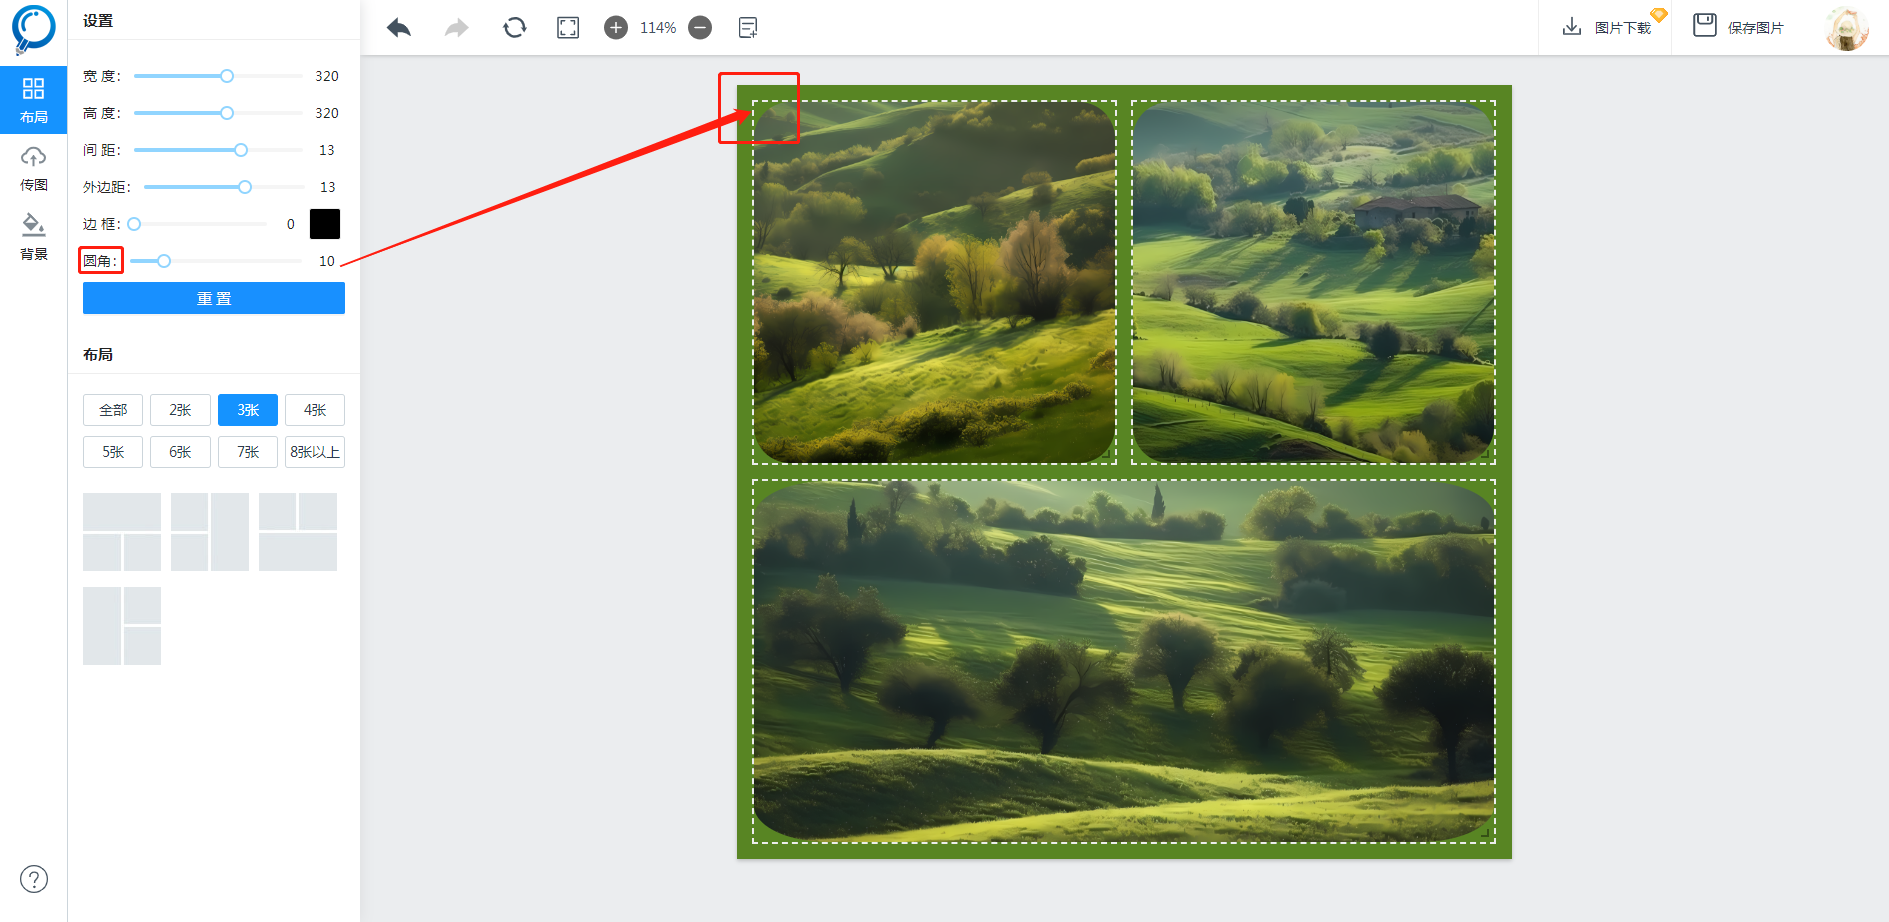Viewport: 1889px width, 922px height.
Task: Select the 2张 layout filter
Action: 180,410
